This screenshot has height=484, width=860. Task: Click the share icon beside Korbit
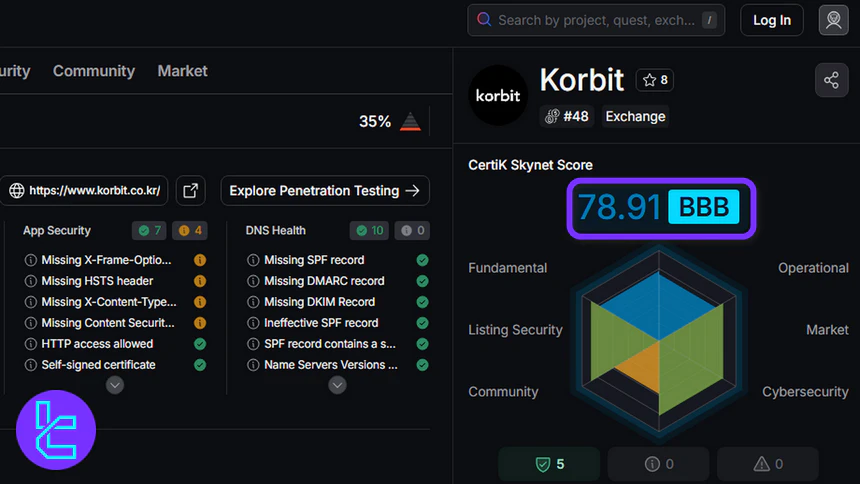tap(831, 80)
